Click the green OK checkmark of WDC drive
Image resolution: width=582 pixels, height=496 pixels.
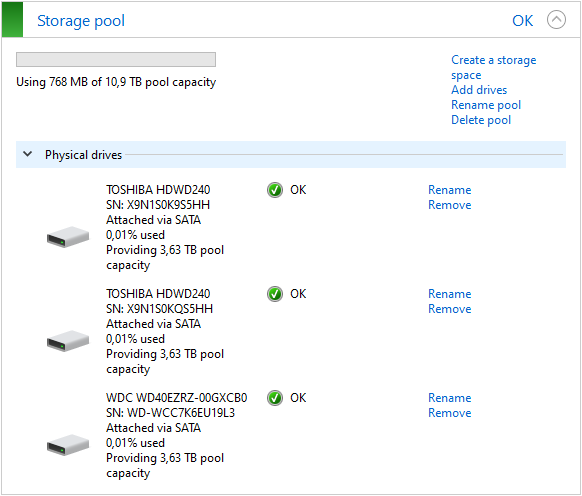pyautogui.click(x=275, y=398)
